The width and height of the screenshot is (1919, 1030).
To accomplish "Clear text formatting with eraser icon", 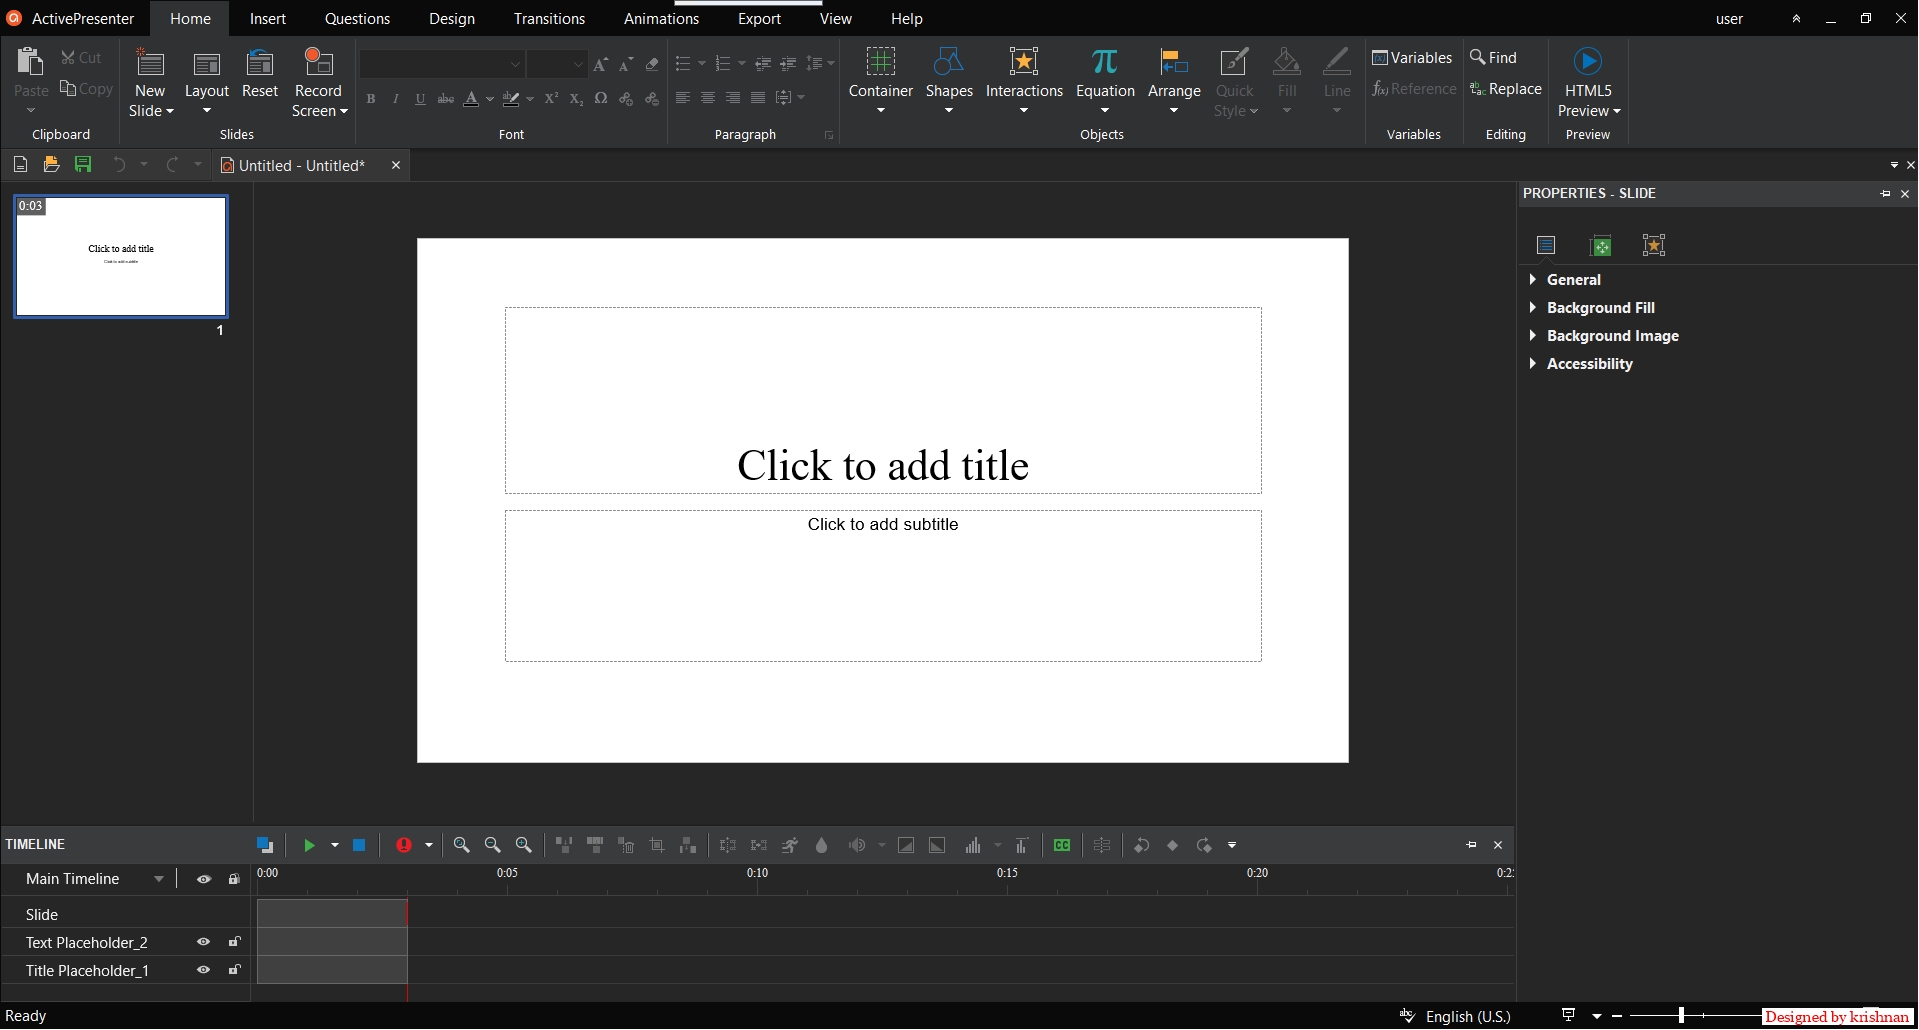I will pos(652,65).
